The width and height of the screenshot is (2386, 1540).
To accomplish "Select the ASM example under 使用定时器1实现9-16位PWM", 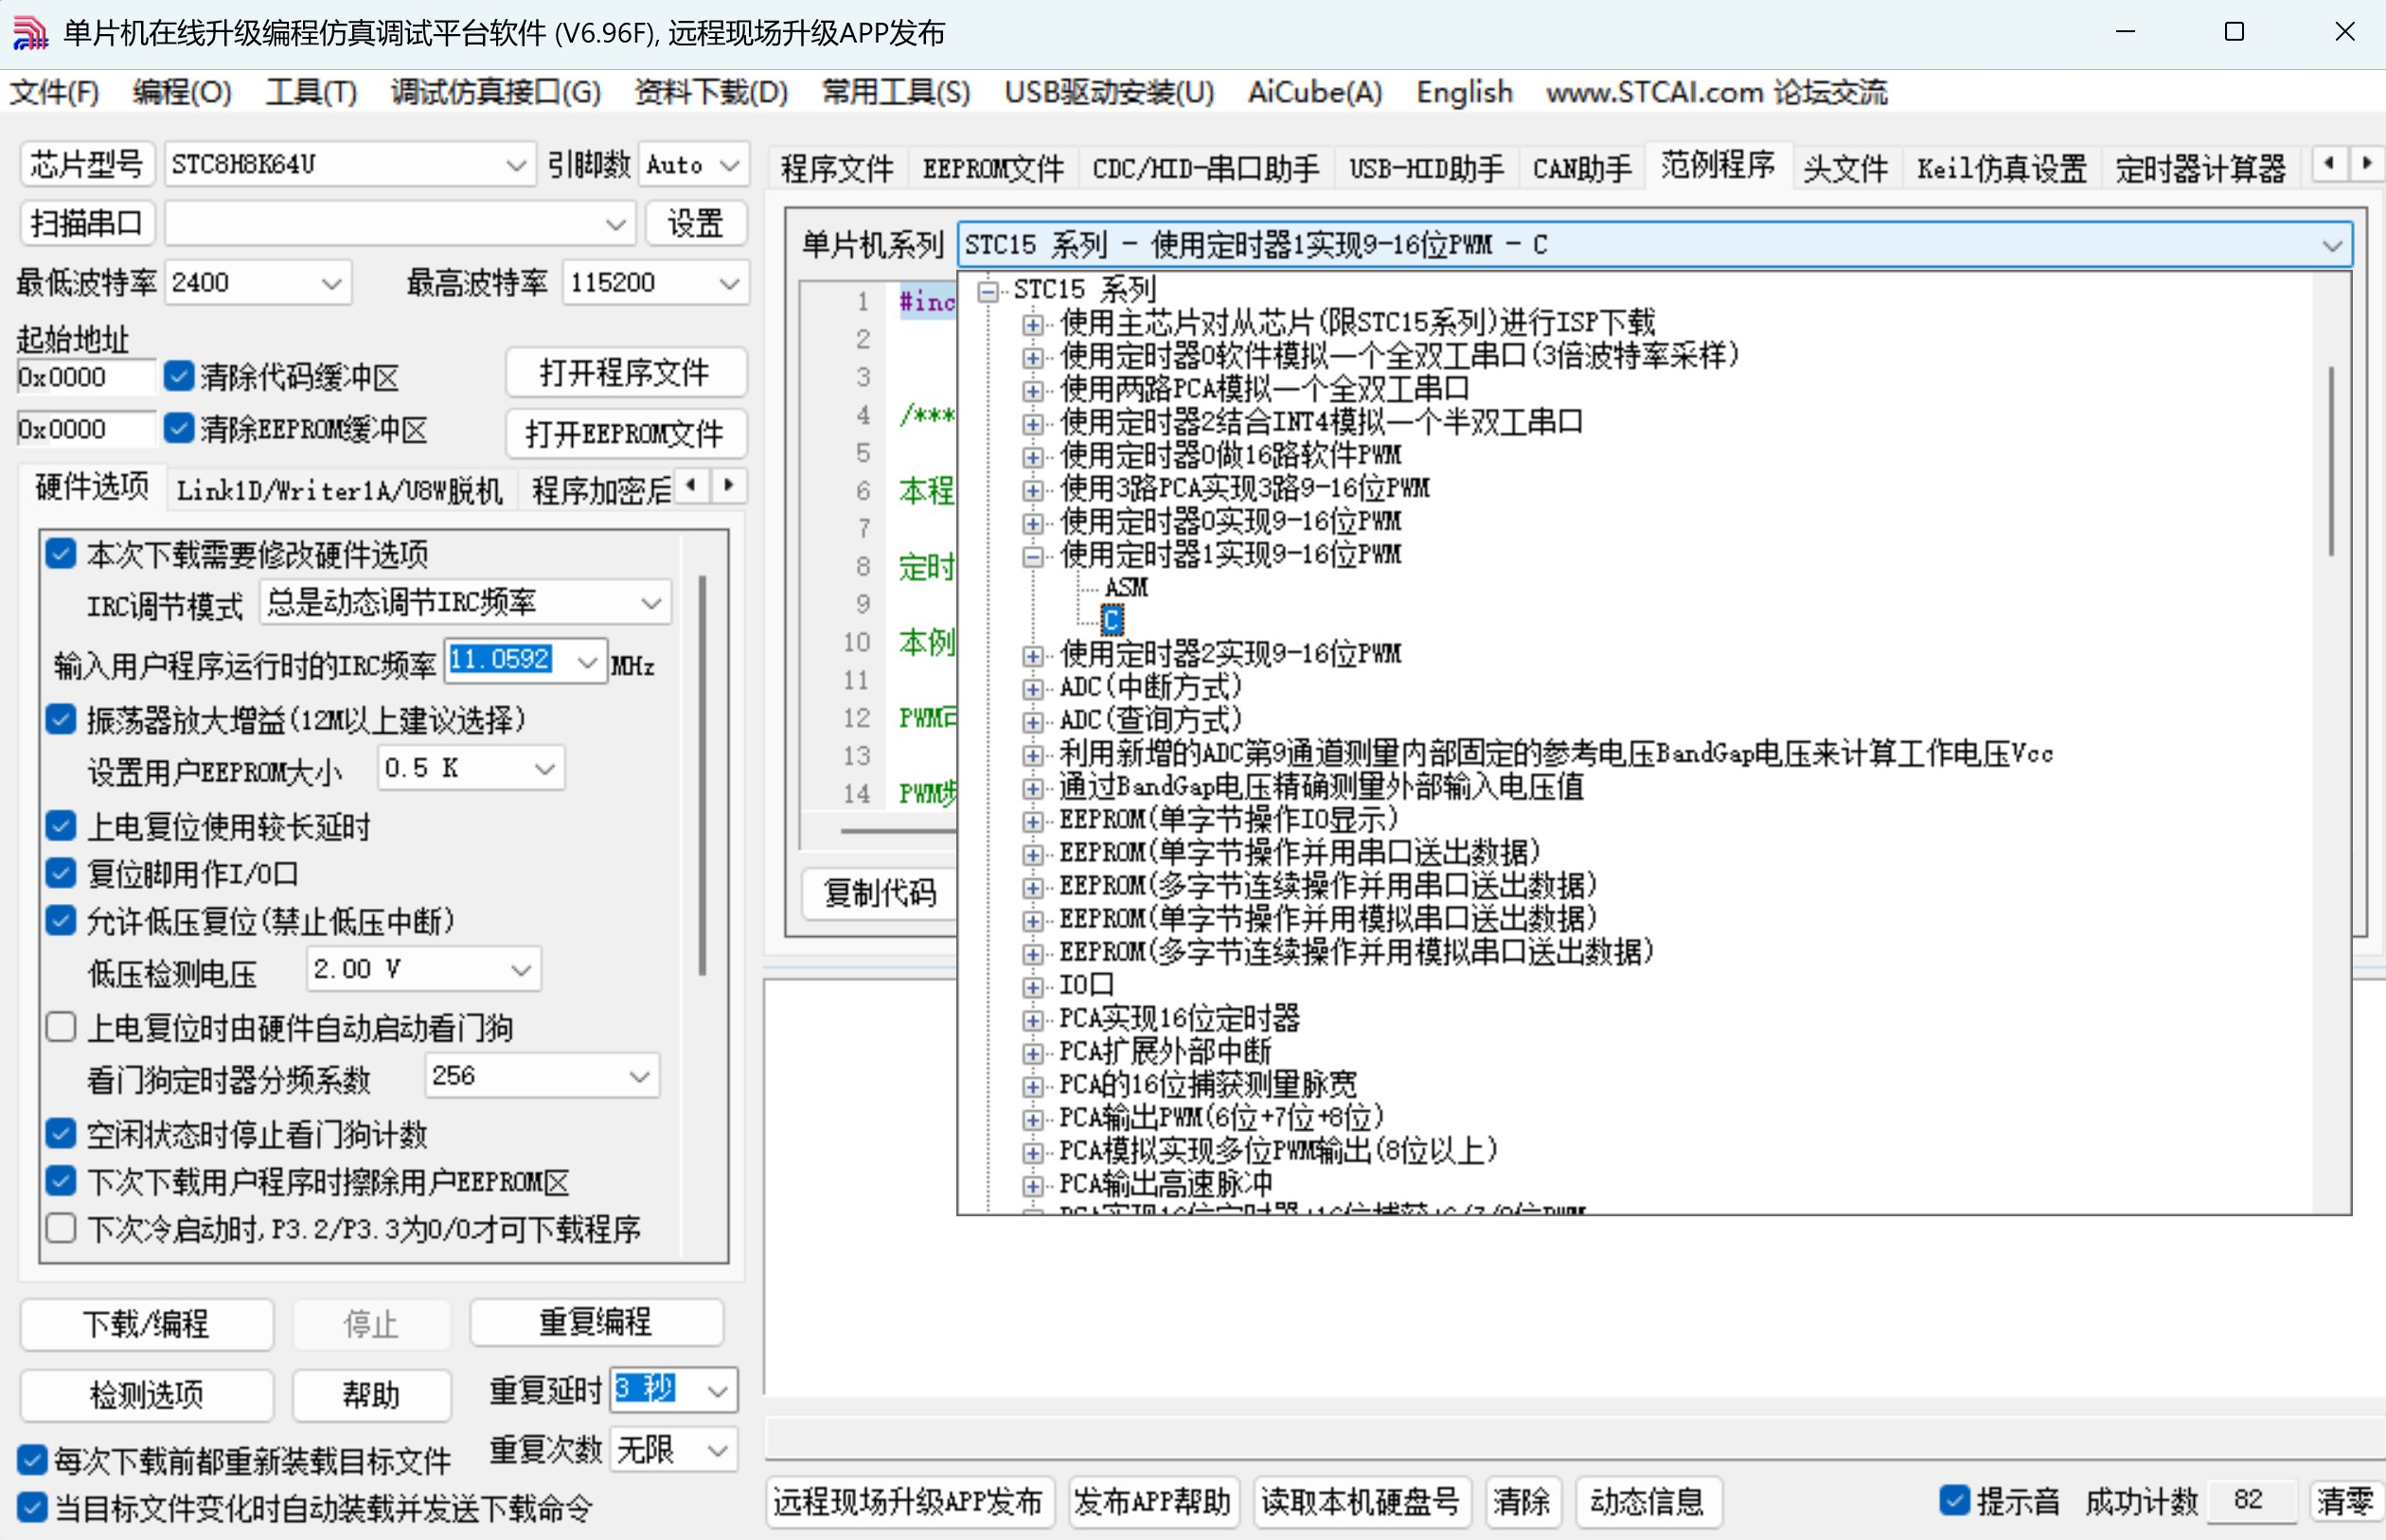I will coord(1127,587).
